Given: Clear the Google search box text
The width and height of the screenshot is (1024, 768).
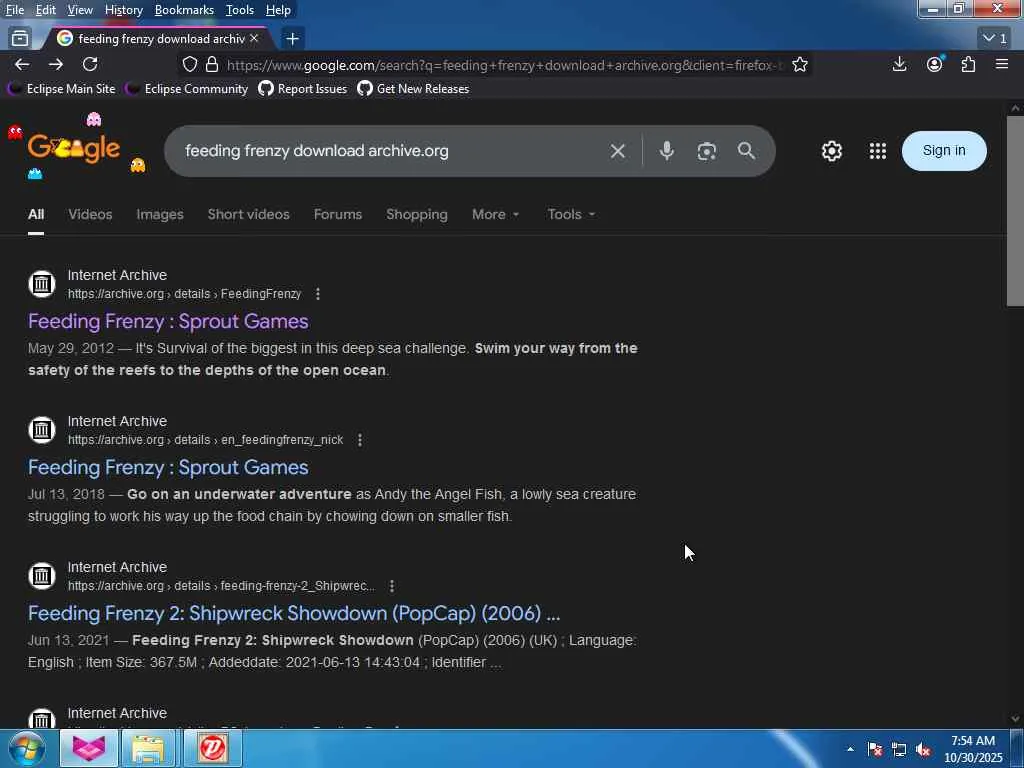Looking at the screenshot, I should click(x=618, y=152).
